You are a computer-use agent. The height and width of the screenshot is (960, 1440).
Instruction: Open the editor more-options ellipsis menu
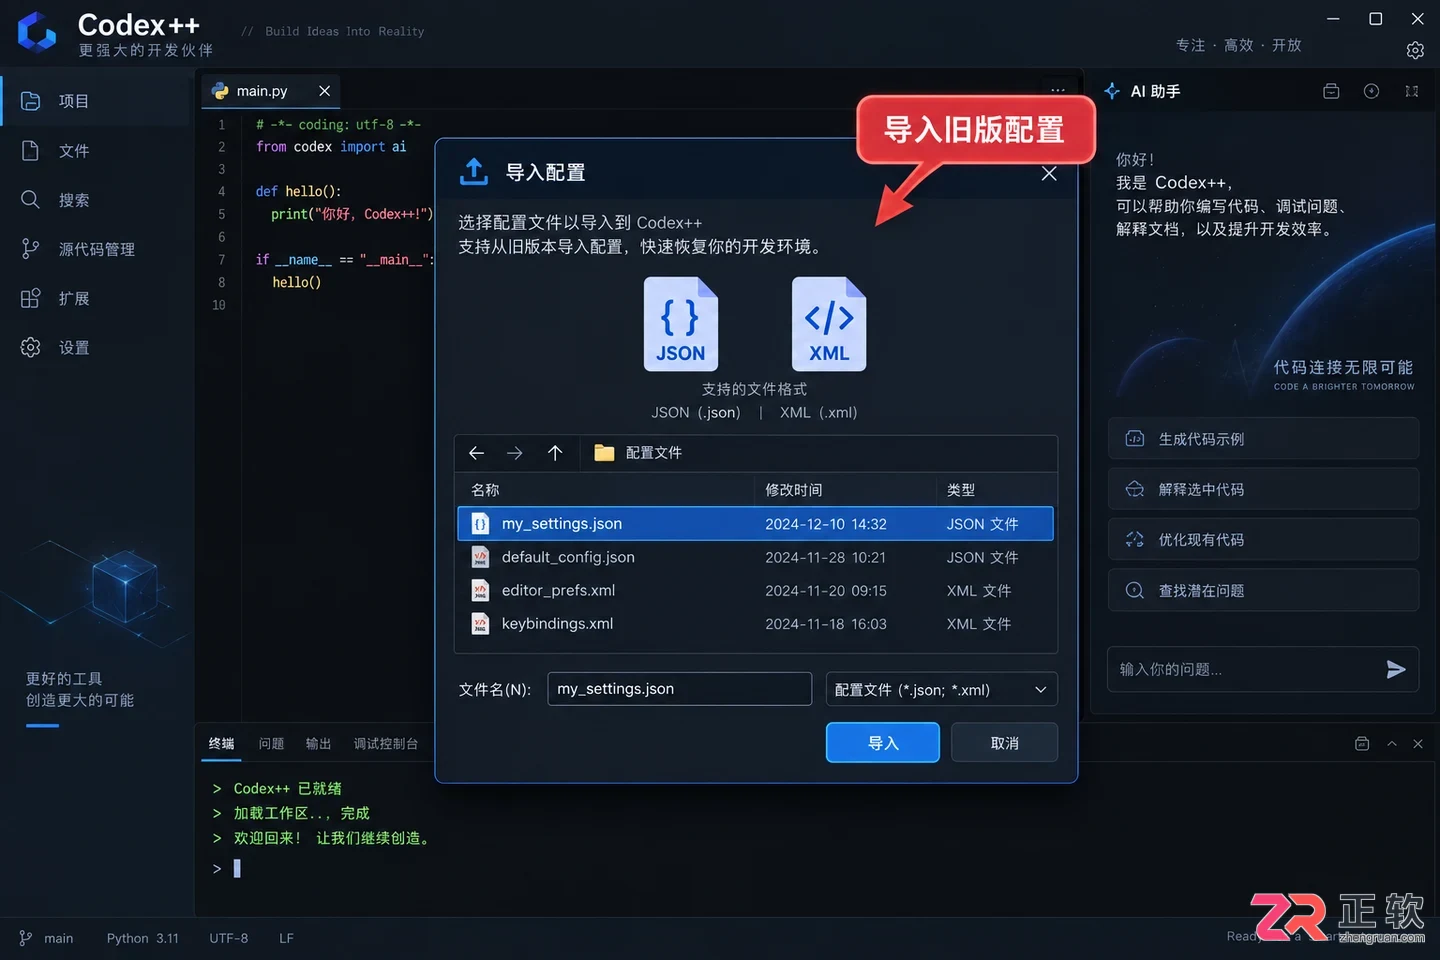pos(1058,90)
